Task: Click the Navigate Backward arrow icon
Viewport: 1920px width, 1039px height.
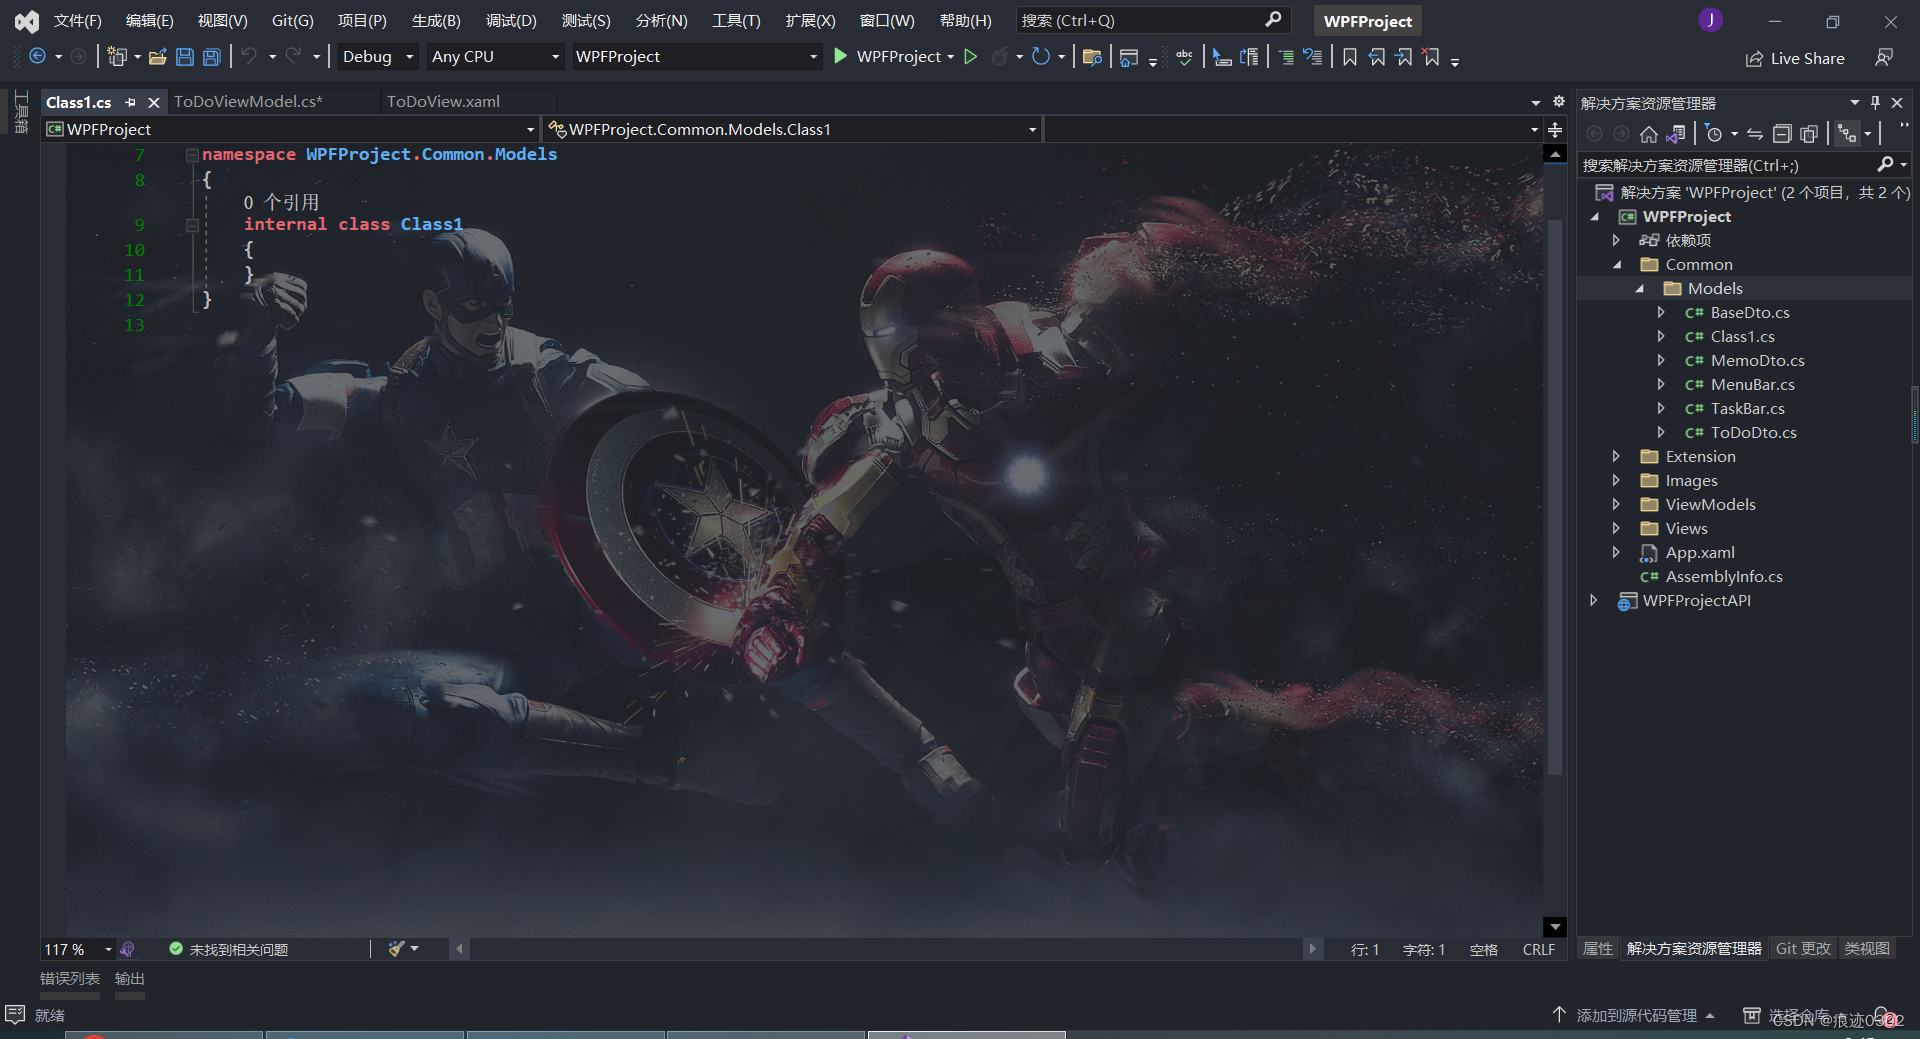Action: tap(37, 57)
